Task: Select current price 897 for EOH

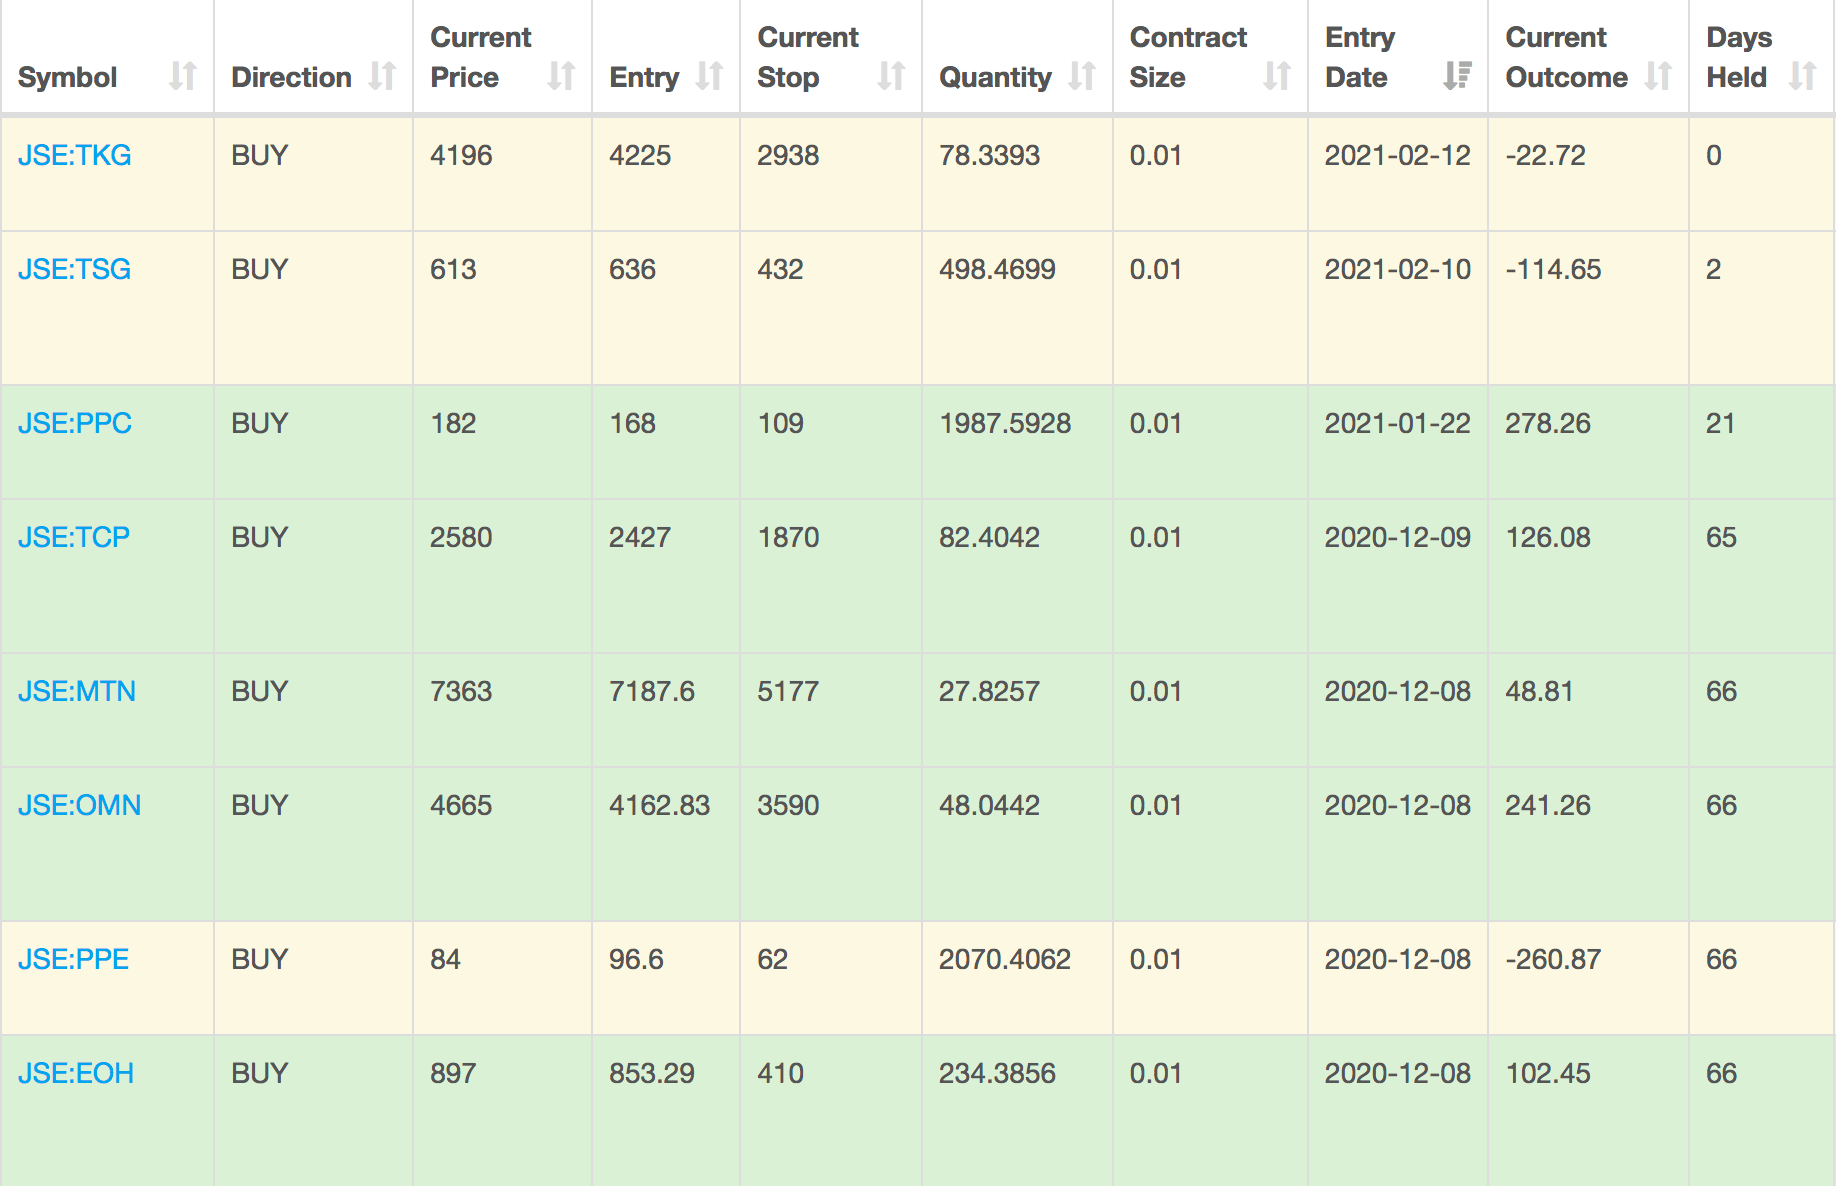Action: (453, 1073)
